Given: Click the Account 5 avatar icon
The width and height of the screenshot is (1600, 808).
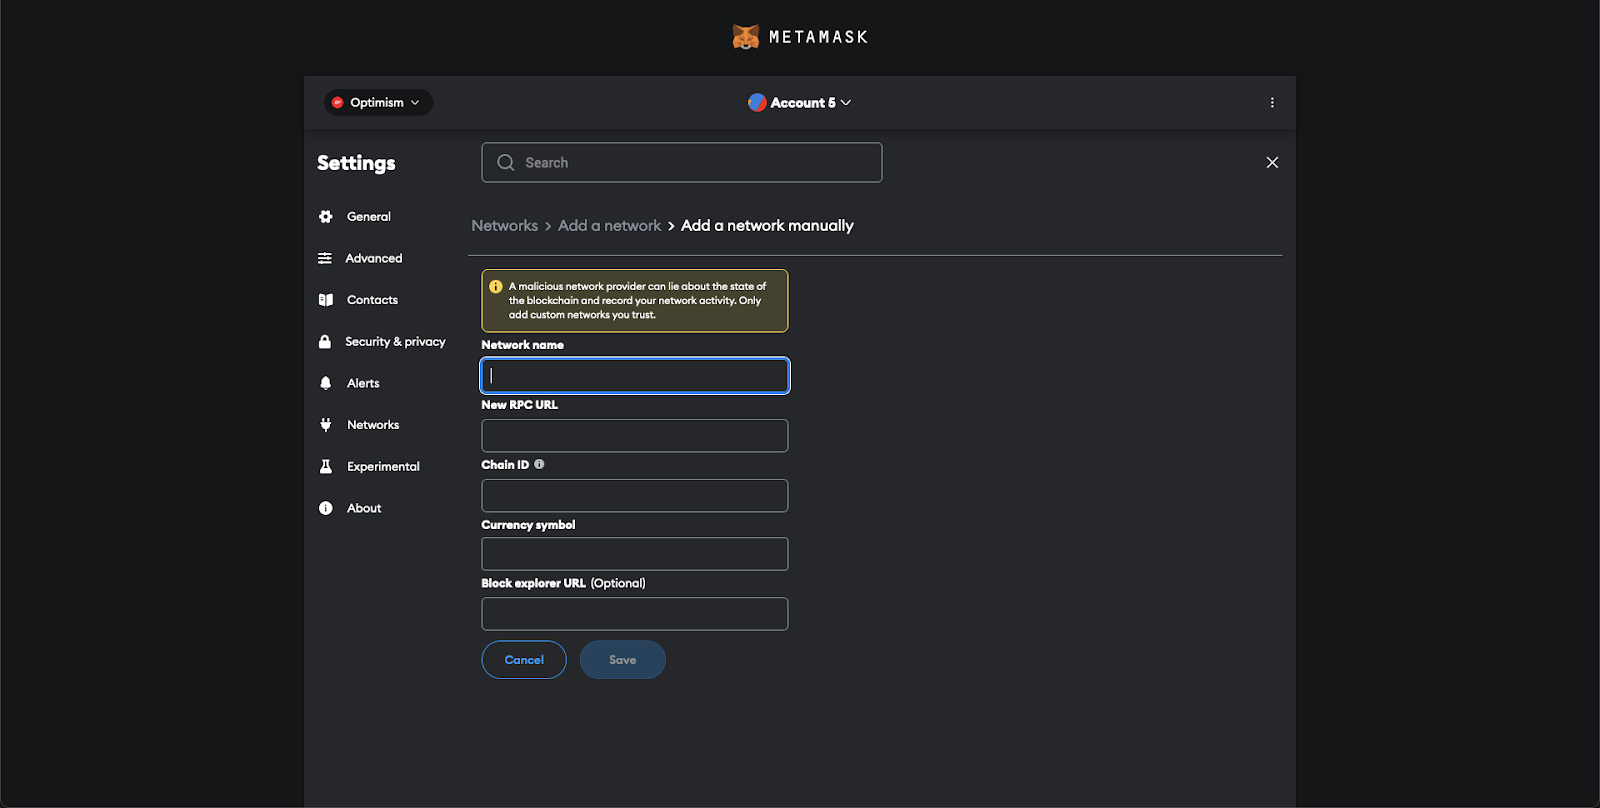Looking at the screenshot, I should click(757, 102).
